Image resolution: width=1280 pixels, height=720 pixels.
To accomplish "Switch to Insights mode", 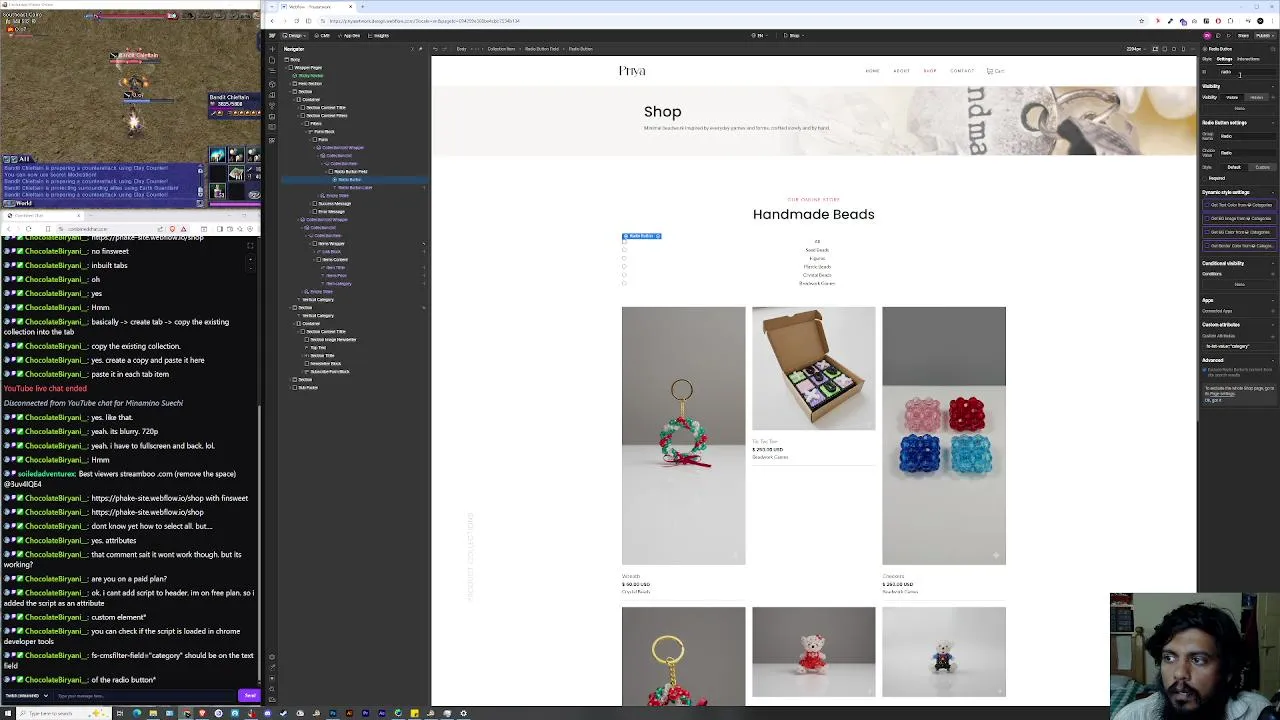I will pyautogui.click(x=379, y=35).
